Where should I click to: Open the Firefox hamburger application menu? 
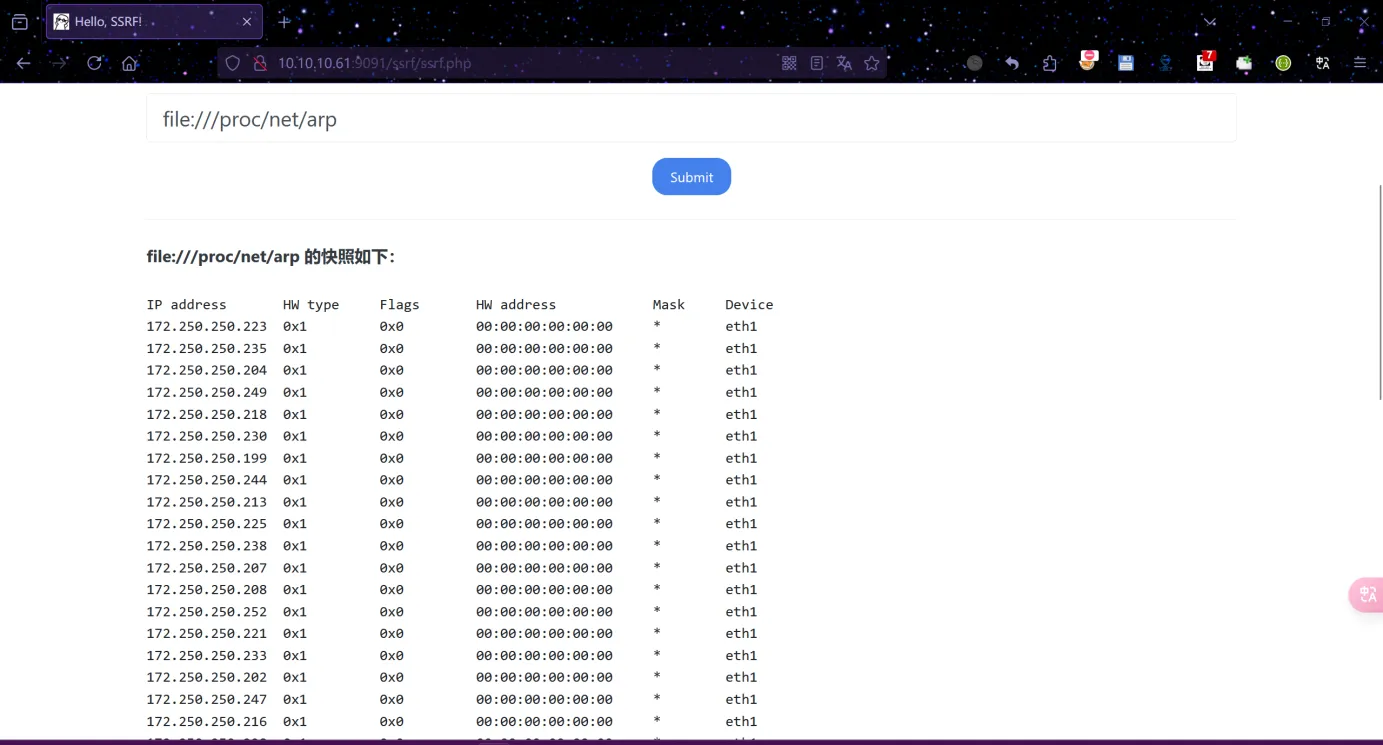(x=1360, y=63)
